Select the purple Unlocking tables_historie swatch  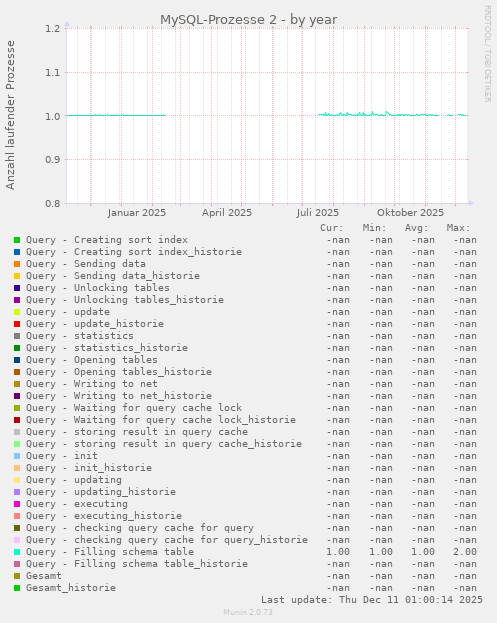pyautogui.click(x=17, y=300)
